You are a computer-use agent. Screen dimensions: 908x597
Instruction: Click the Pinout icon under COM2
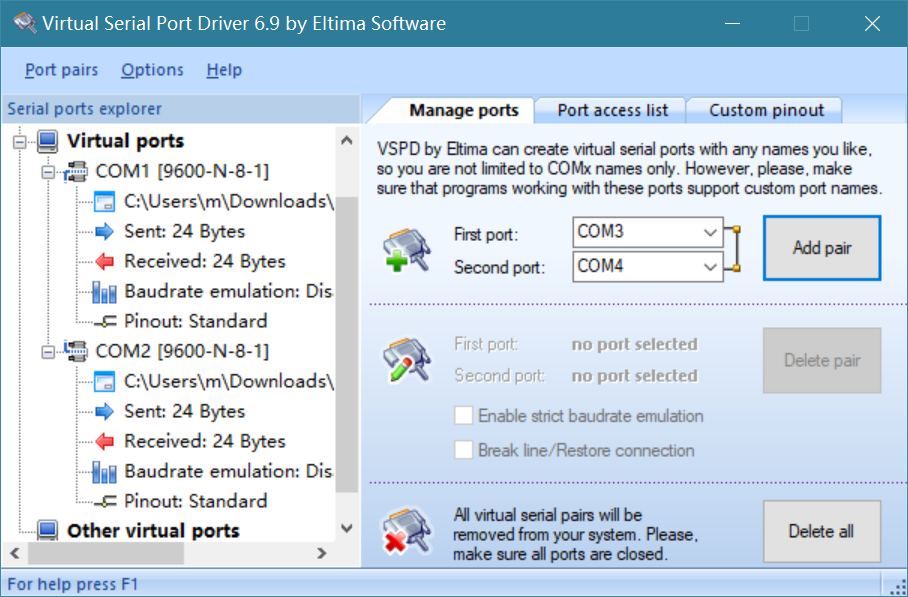tap(105, 502)
